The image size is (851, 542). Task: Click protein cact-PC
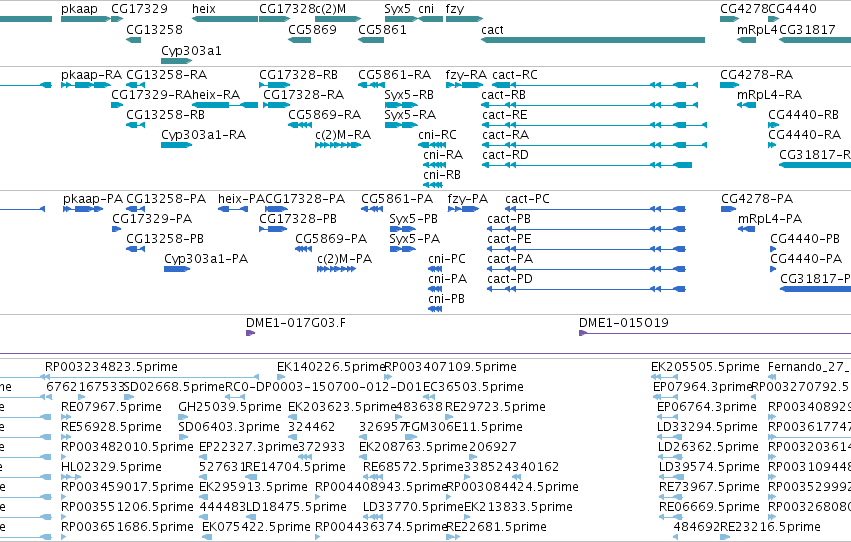[528, 199]
